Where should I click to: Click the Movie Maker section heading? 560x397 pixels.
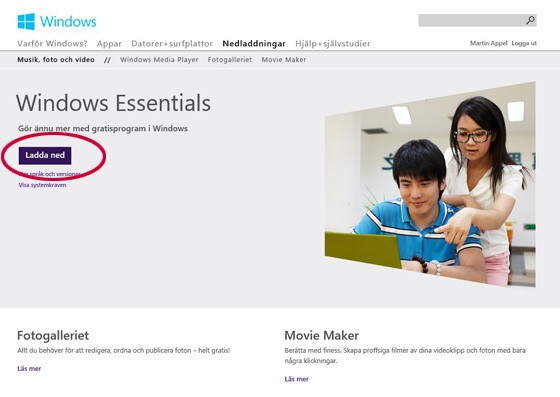click(322, 335)
